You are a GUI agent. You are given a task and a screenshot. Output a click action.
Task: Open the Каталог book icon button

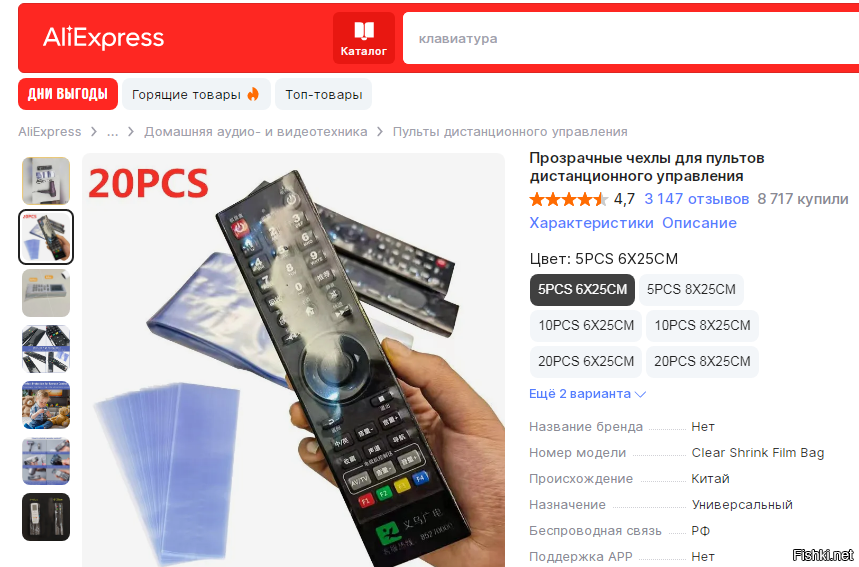pos(364,38)
